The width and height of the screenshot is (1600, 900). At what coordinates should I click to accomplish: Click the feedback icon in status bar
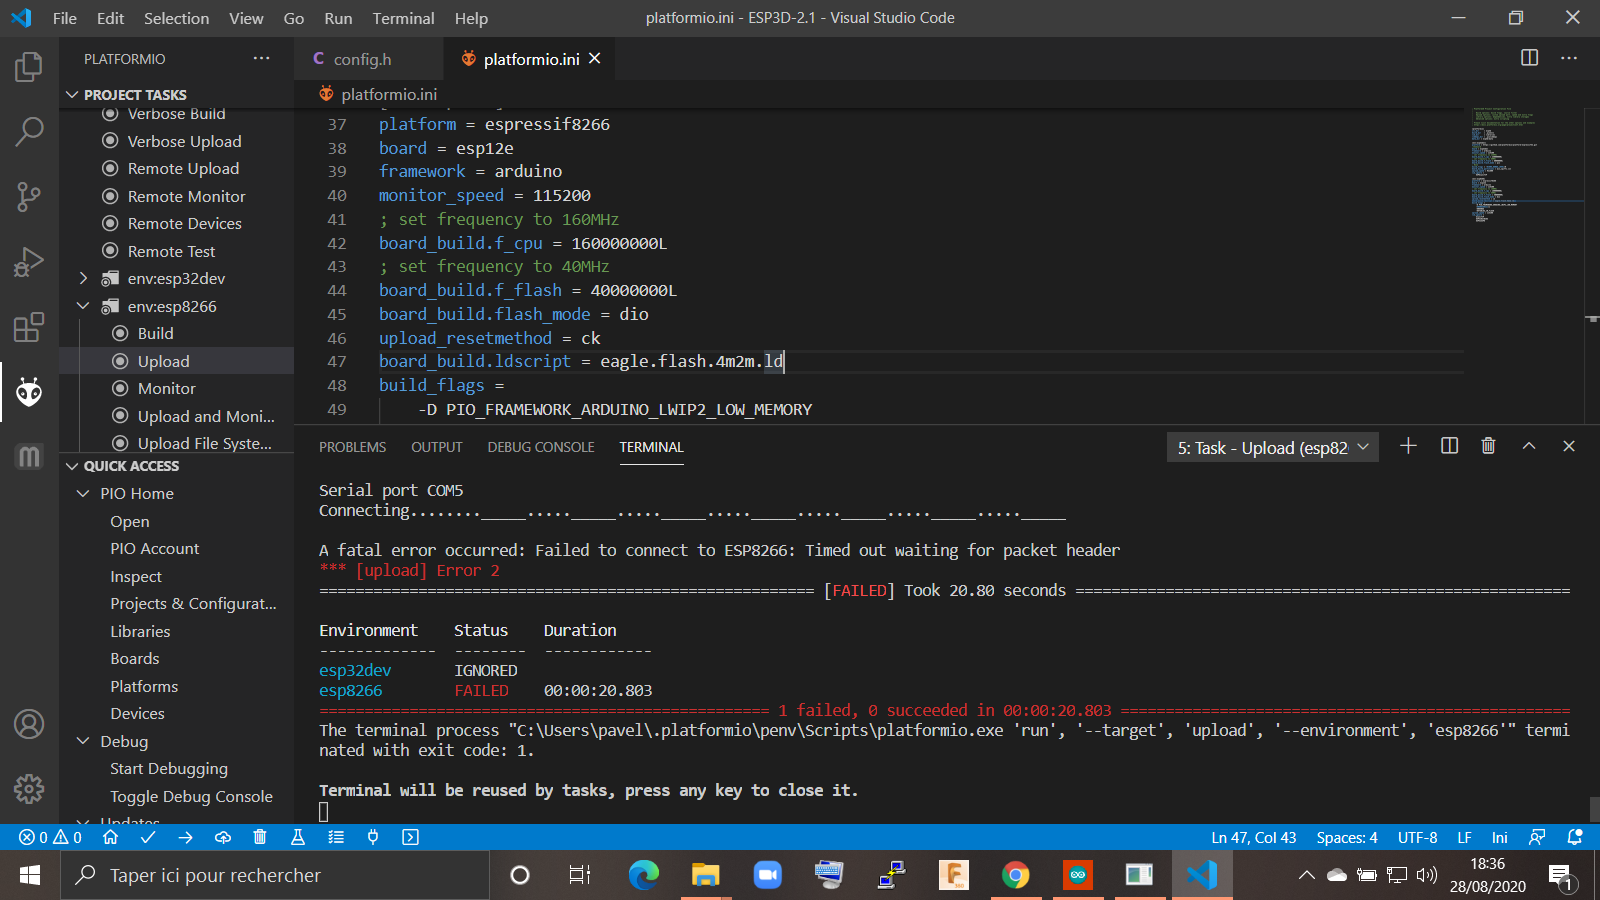[1537, 837]
